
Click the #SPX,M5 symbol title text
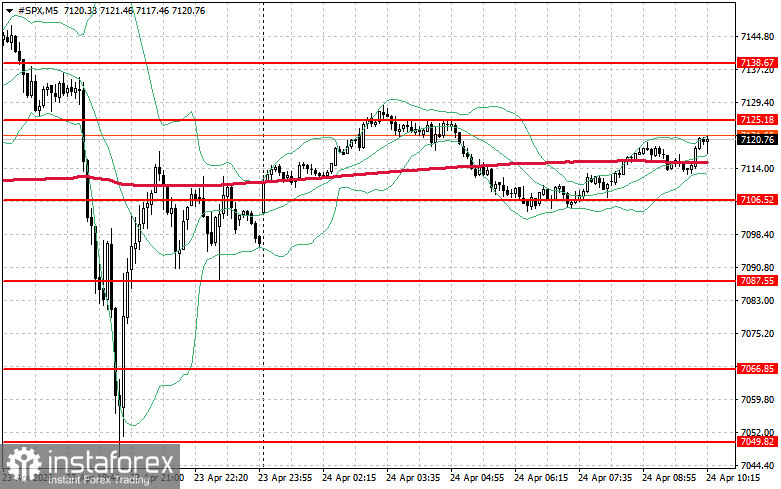click(38, 11)
